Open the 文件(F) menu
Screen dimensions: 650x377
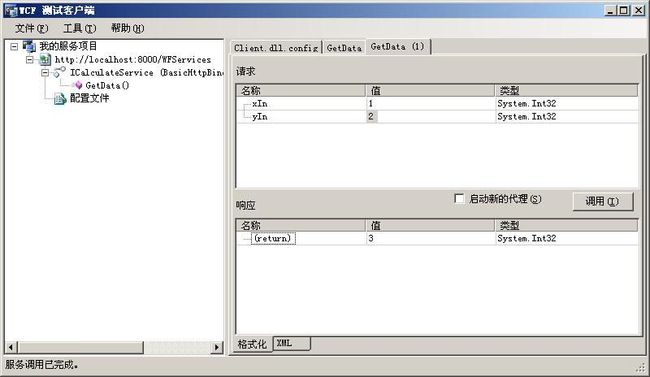click(x=32, y=28)
